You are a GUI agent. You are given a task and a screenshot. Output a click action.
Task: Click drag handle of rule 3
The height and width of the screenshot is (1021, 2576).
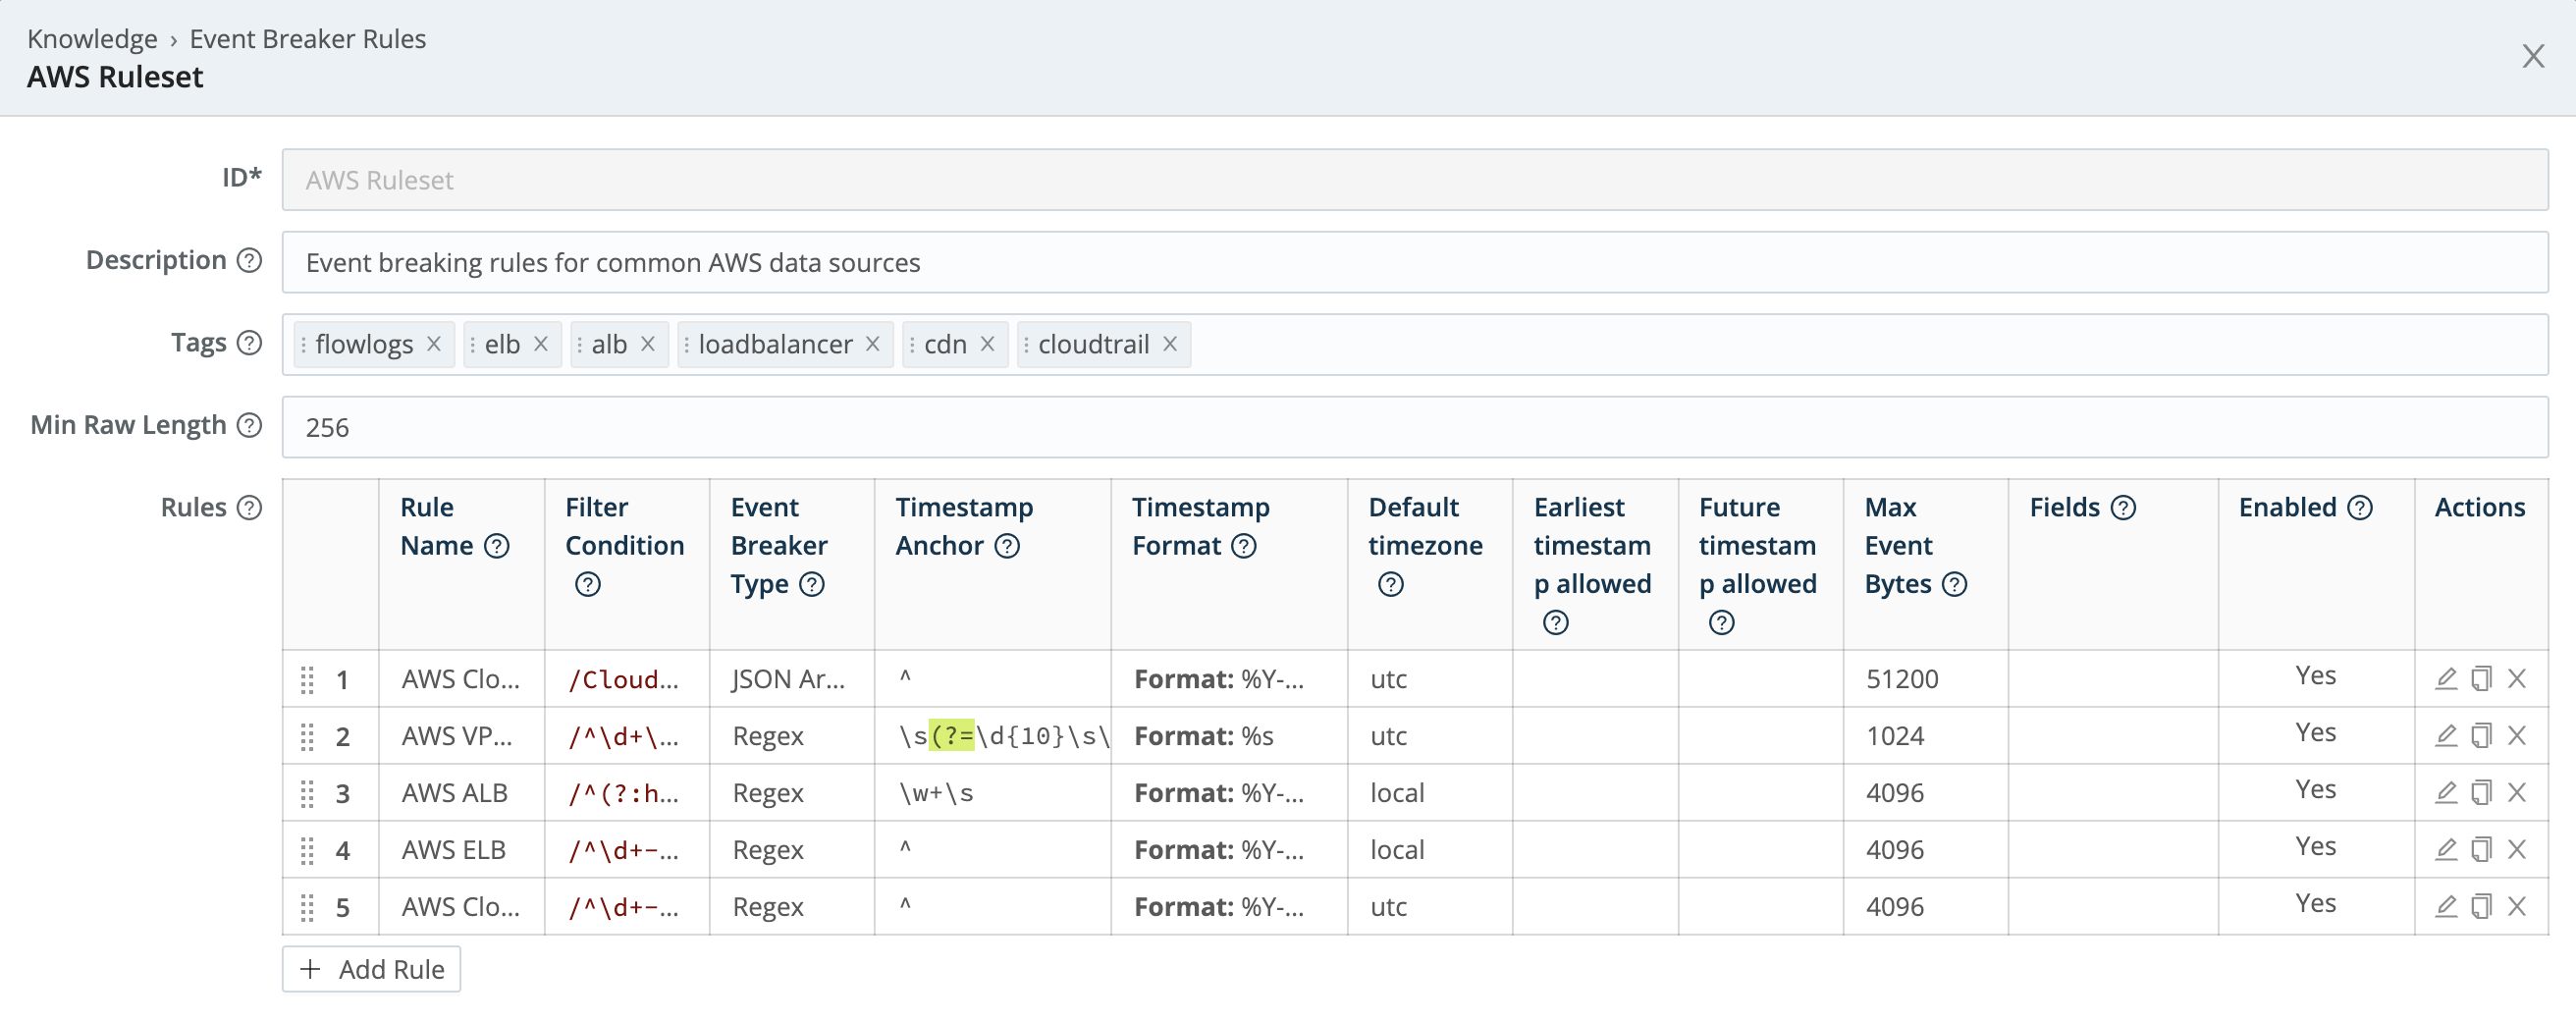(x=307, y=793)
